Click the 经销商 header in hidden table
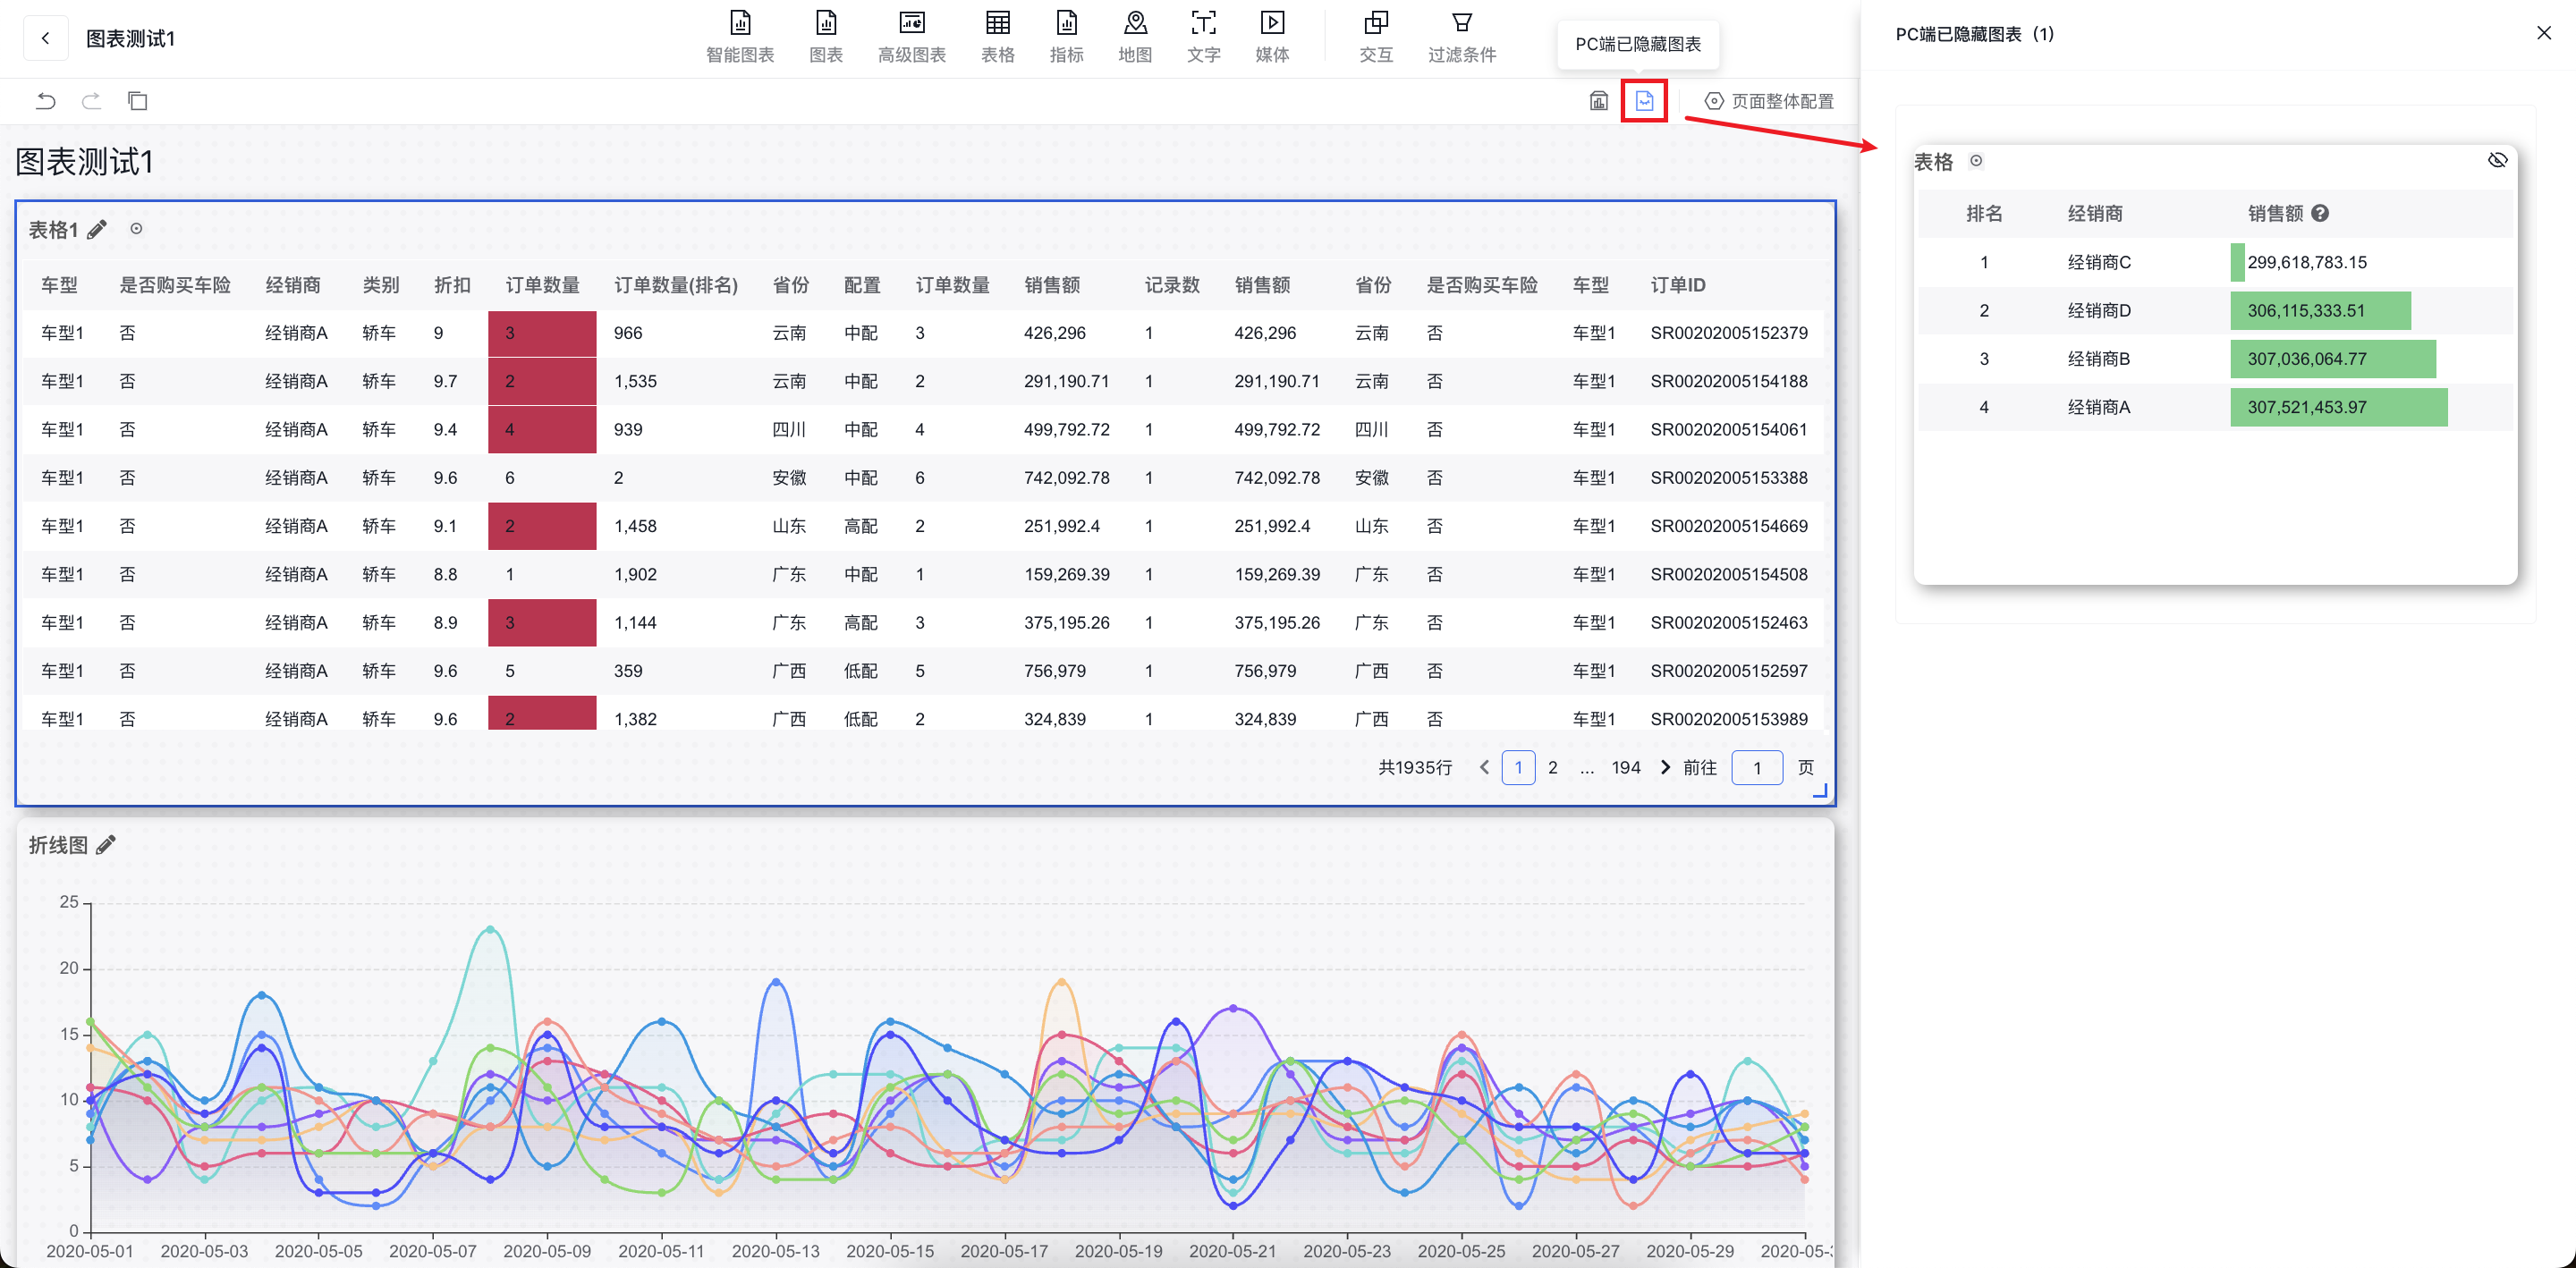The height and width of the screenshot is (1268, 2576). coord(2095,213)
